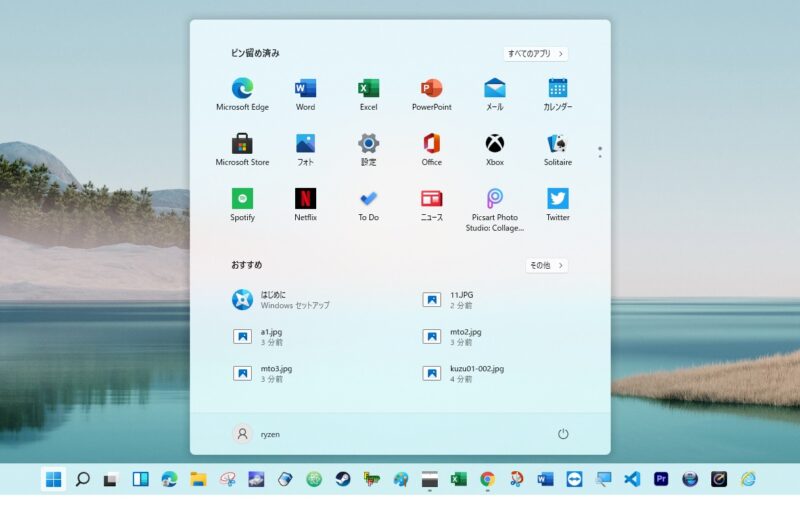Viewport: 800px width, 508px height.
Task: Click the Windows Start button on taskbar
Action: 54,479
